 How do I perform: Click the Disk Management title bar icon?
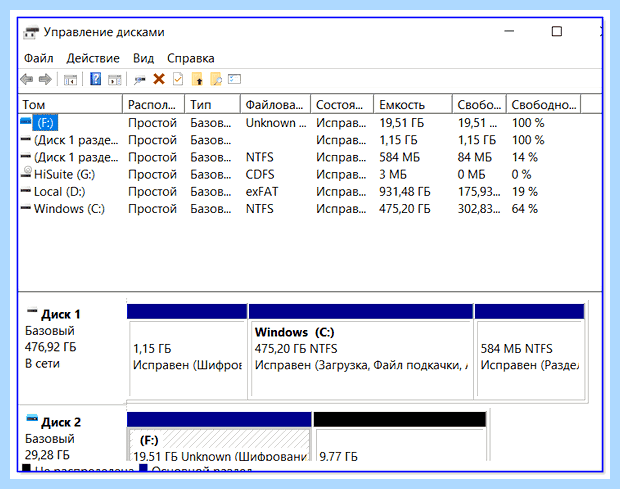click(31, 32)
